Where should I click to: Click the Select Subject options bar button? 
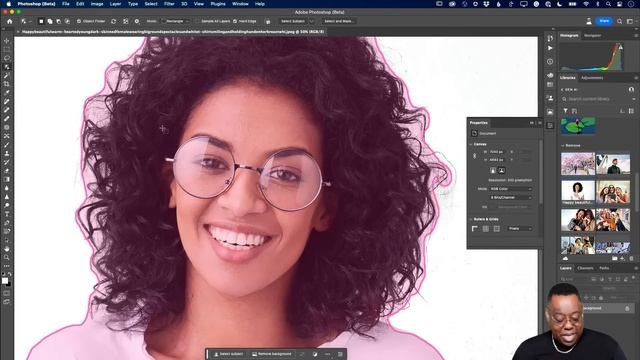tap(293, 21)
